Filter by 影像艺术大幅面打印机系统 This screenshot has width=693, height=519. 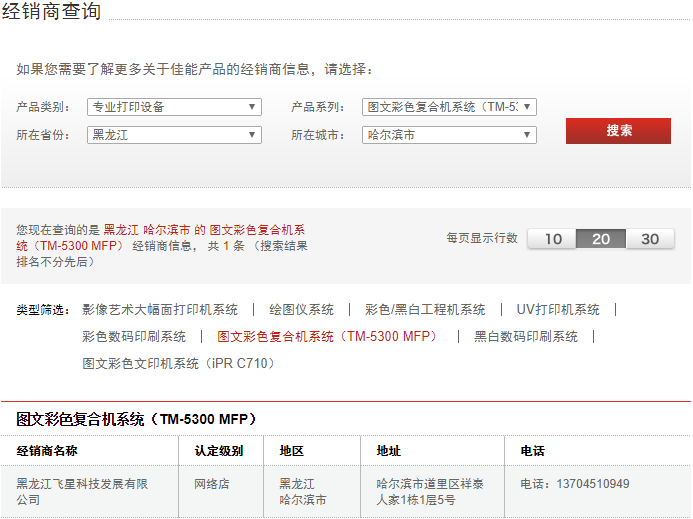click(160, 309)
